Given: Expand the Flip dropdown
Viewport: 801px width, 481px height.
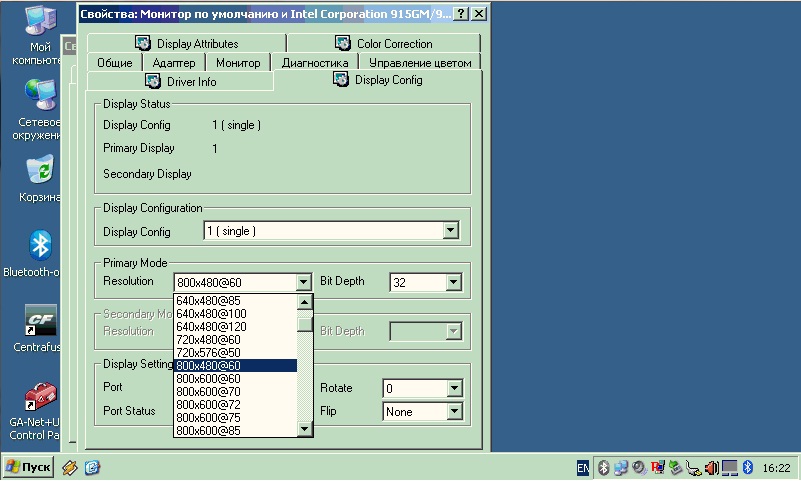Looking at the screenshot, I should pyautogui.click(x=453, y=412).
